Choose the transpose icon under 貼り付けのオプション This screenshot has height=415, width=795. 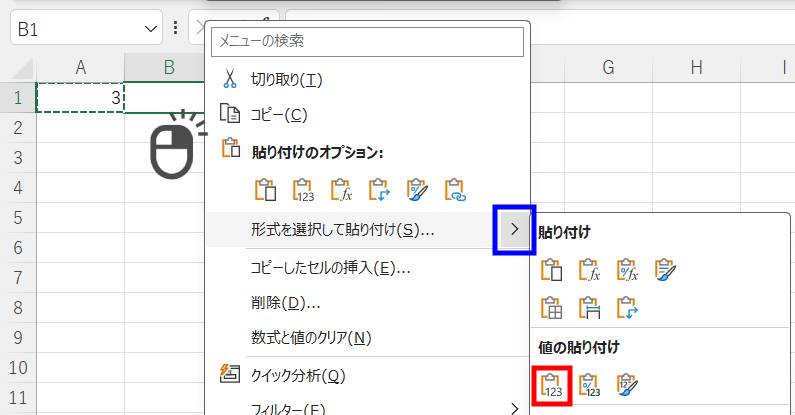(379, 190)
